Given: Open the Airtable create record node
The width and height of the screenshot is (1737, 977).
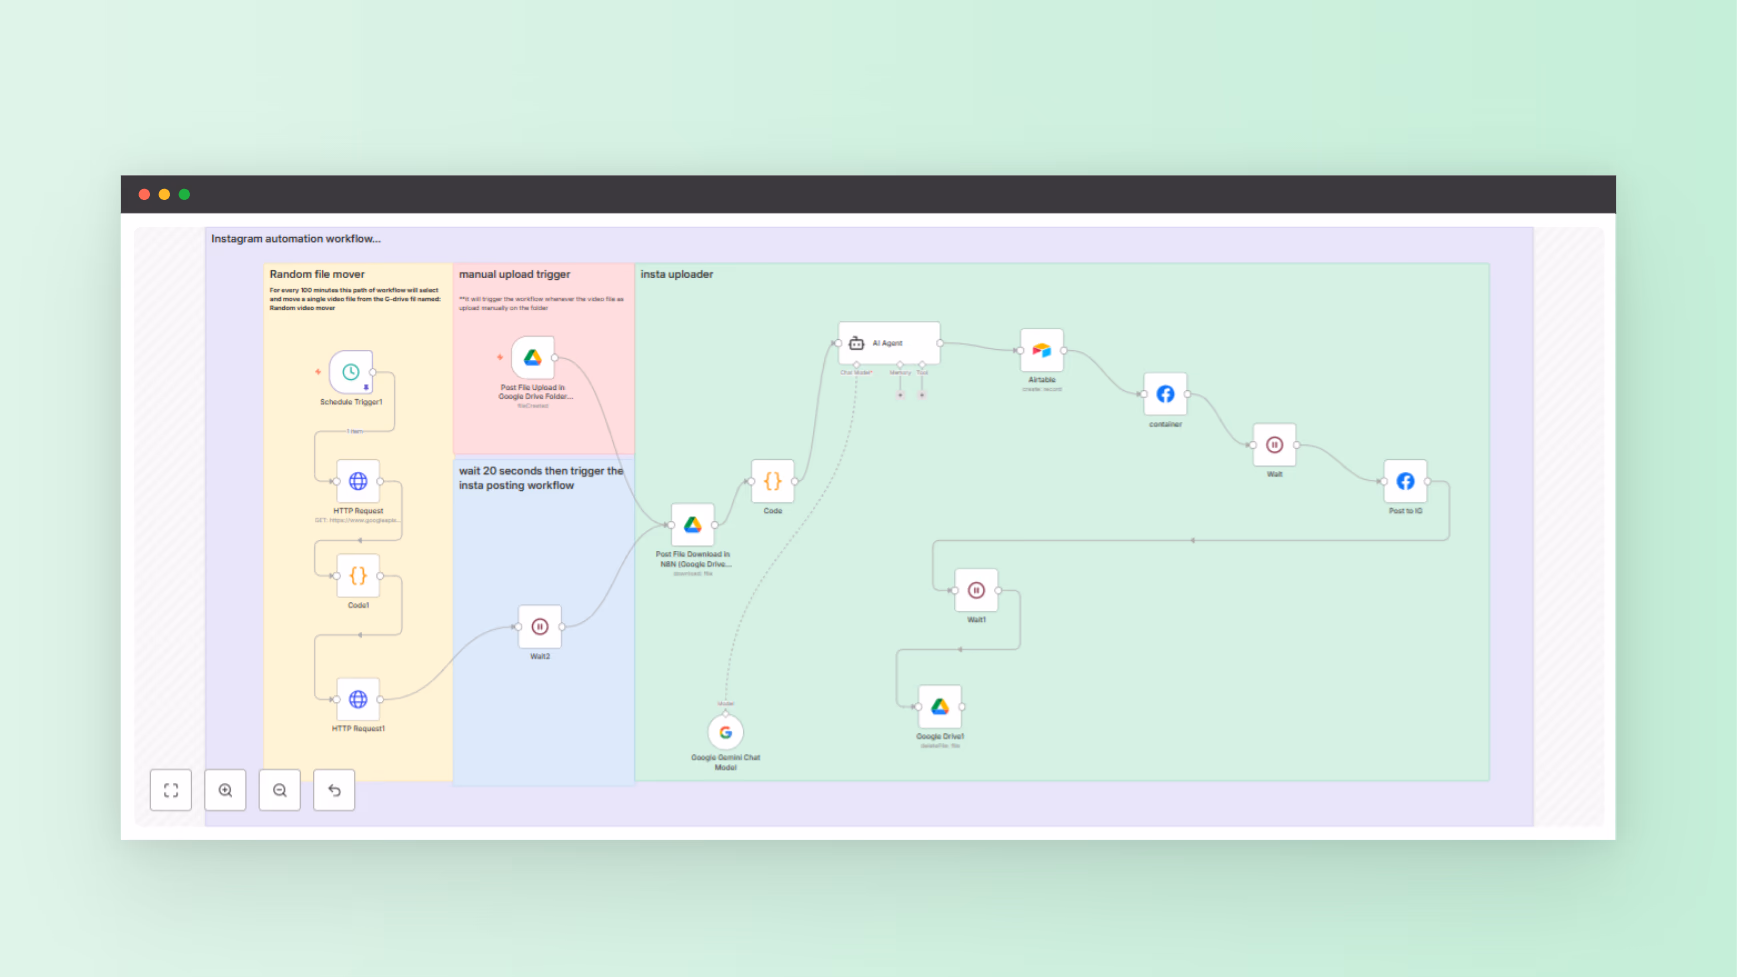Looking at the screenshot, I should 1040,351.
